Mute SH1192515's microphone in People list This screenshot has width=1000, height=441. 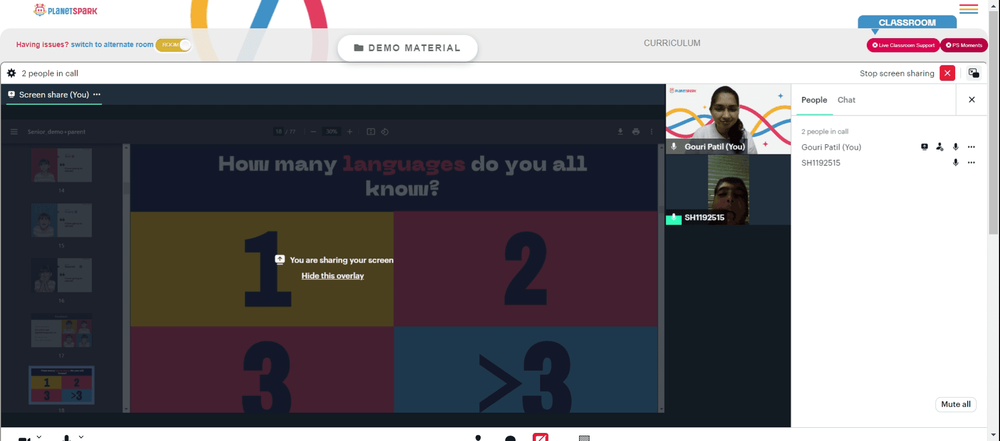(x=955, y=163)
